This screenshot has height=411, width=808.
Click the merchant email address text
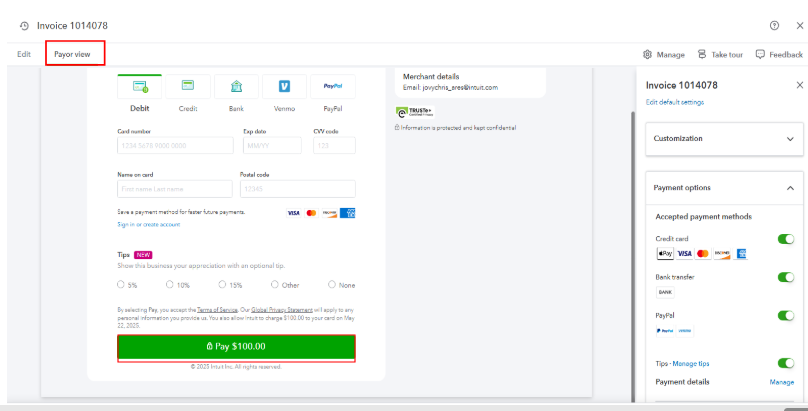[x=460, y=88]
